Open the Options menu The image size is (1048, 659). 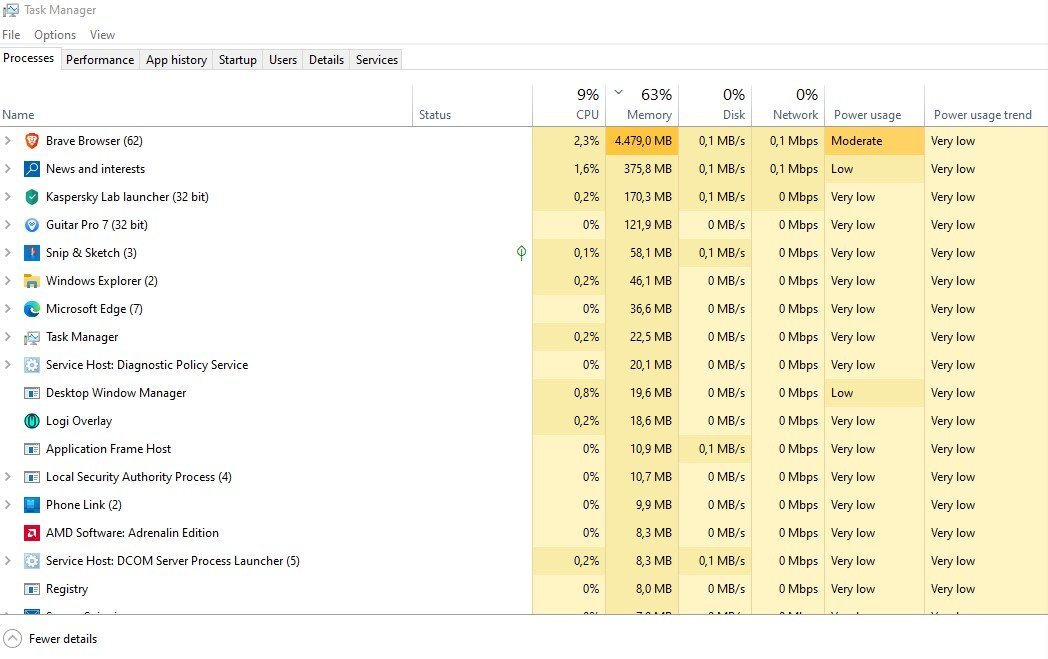pyautogui.click(x=55, y=35)
